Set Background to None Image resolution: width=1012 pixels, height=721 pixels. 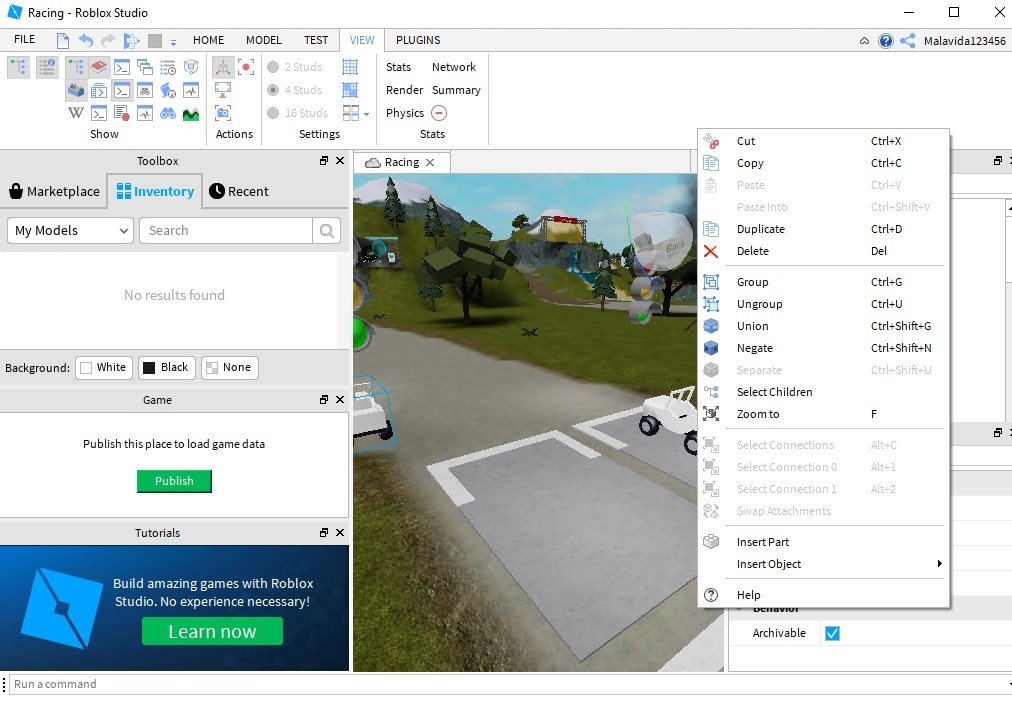(x=230, y=367)
